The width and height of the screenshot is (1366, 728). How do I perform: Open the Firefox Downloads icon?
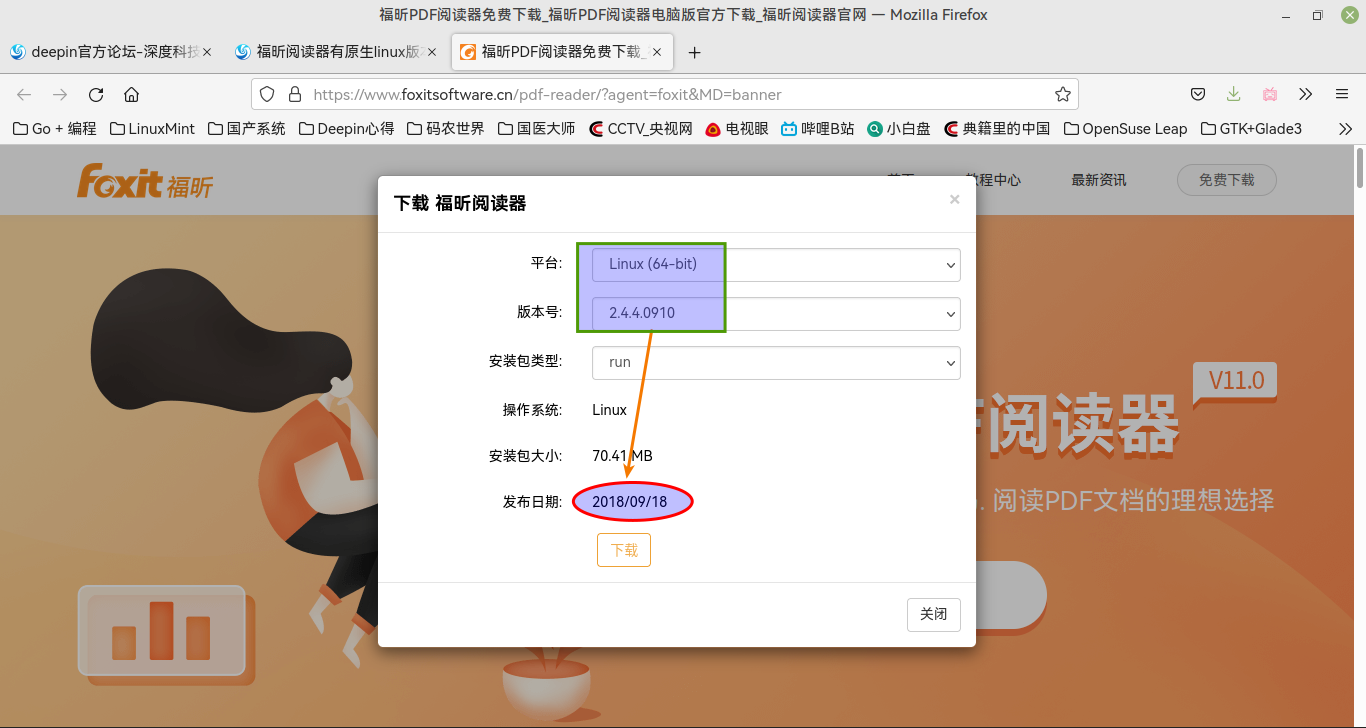[1233, 93]
